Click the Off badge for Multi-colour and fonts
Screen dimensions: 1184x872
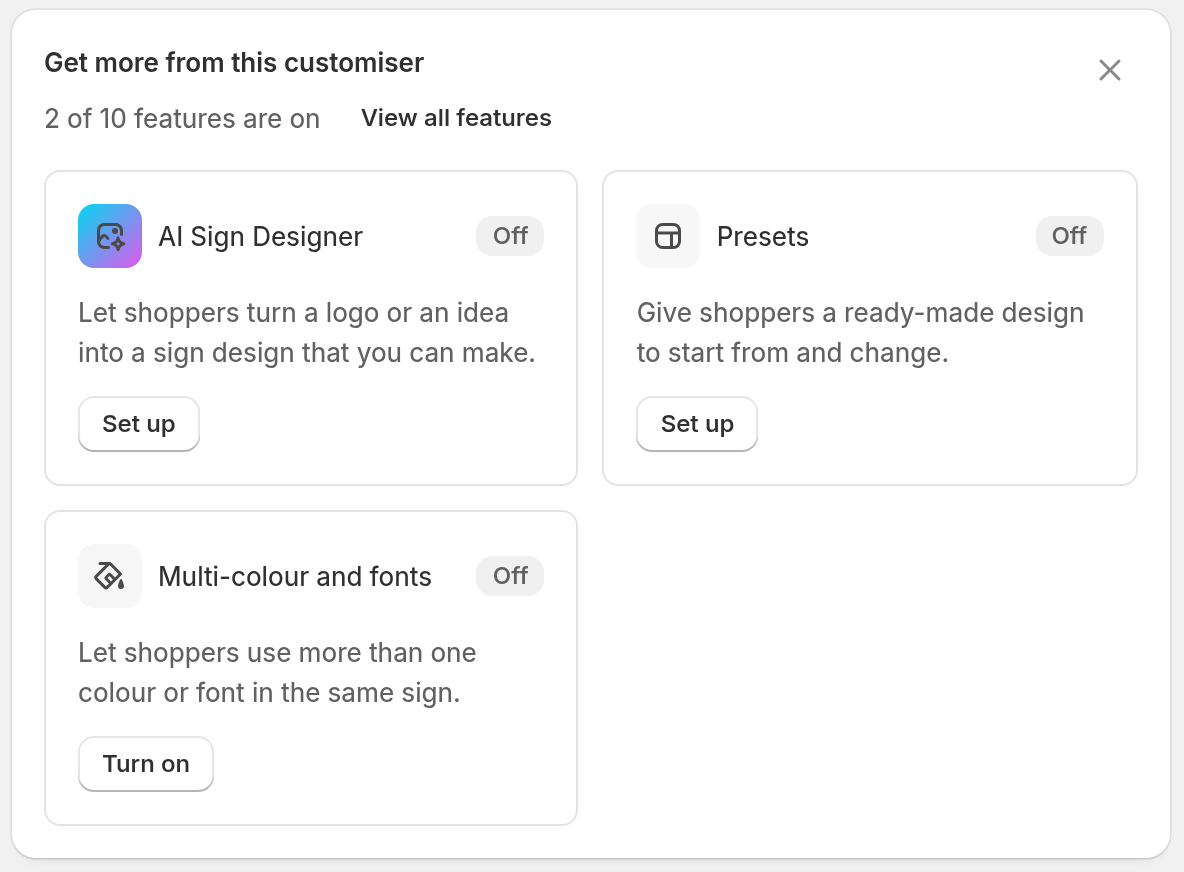click(510, 576)
